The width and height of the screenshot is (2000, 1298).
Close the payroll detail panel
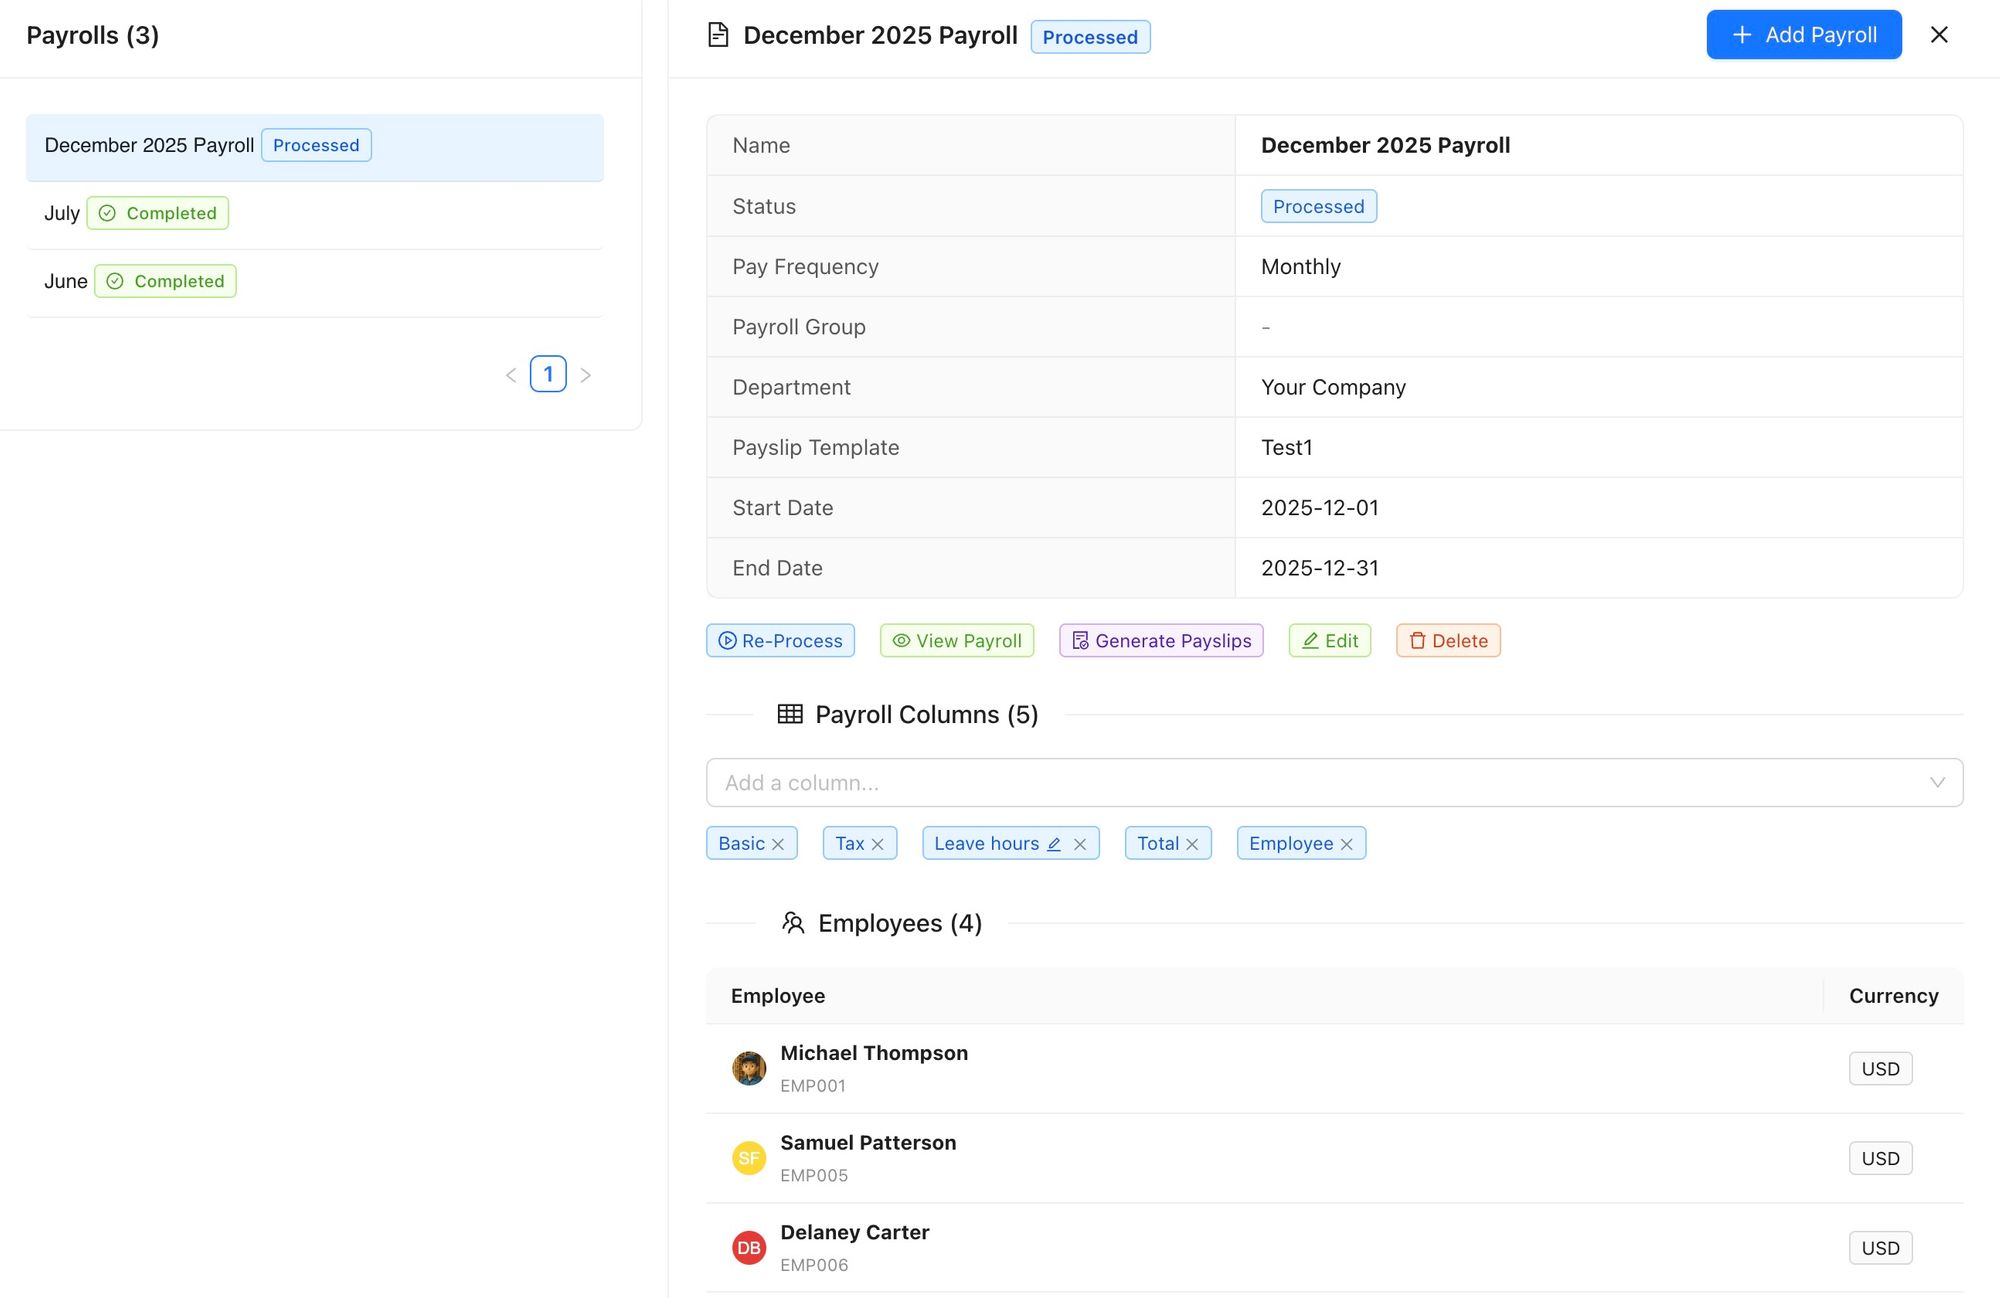click(1939, 35)
